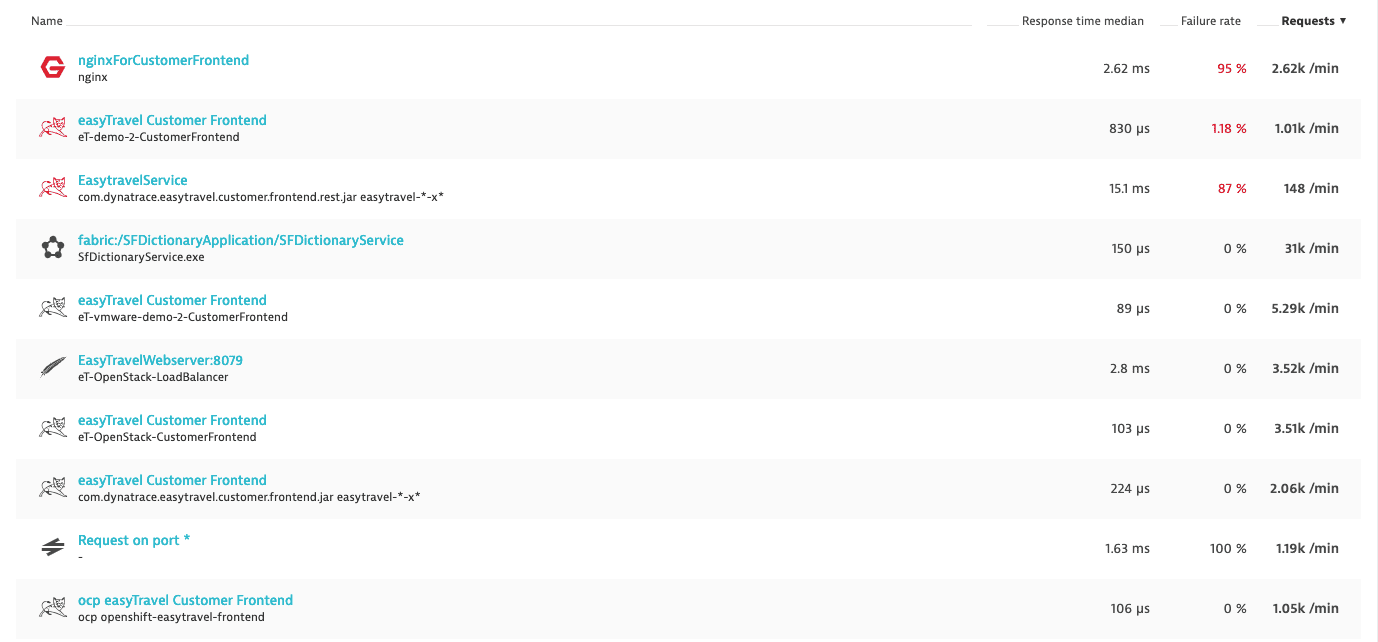Click the 100 % failure rate value
Screen dimensions: 1378x642
(1227, 548)
